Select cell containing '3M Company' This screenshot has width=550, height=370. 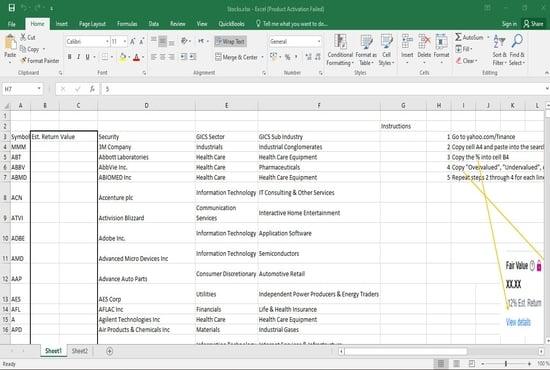pyautogui.click(x=146, y=147)
